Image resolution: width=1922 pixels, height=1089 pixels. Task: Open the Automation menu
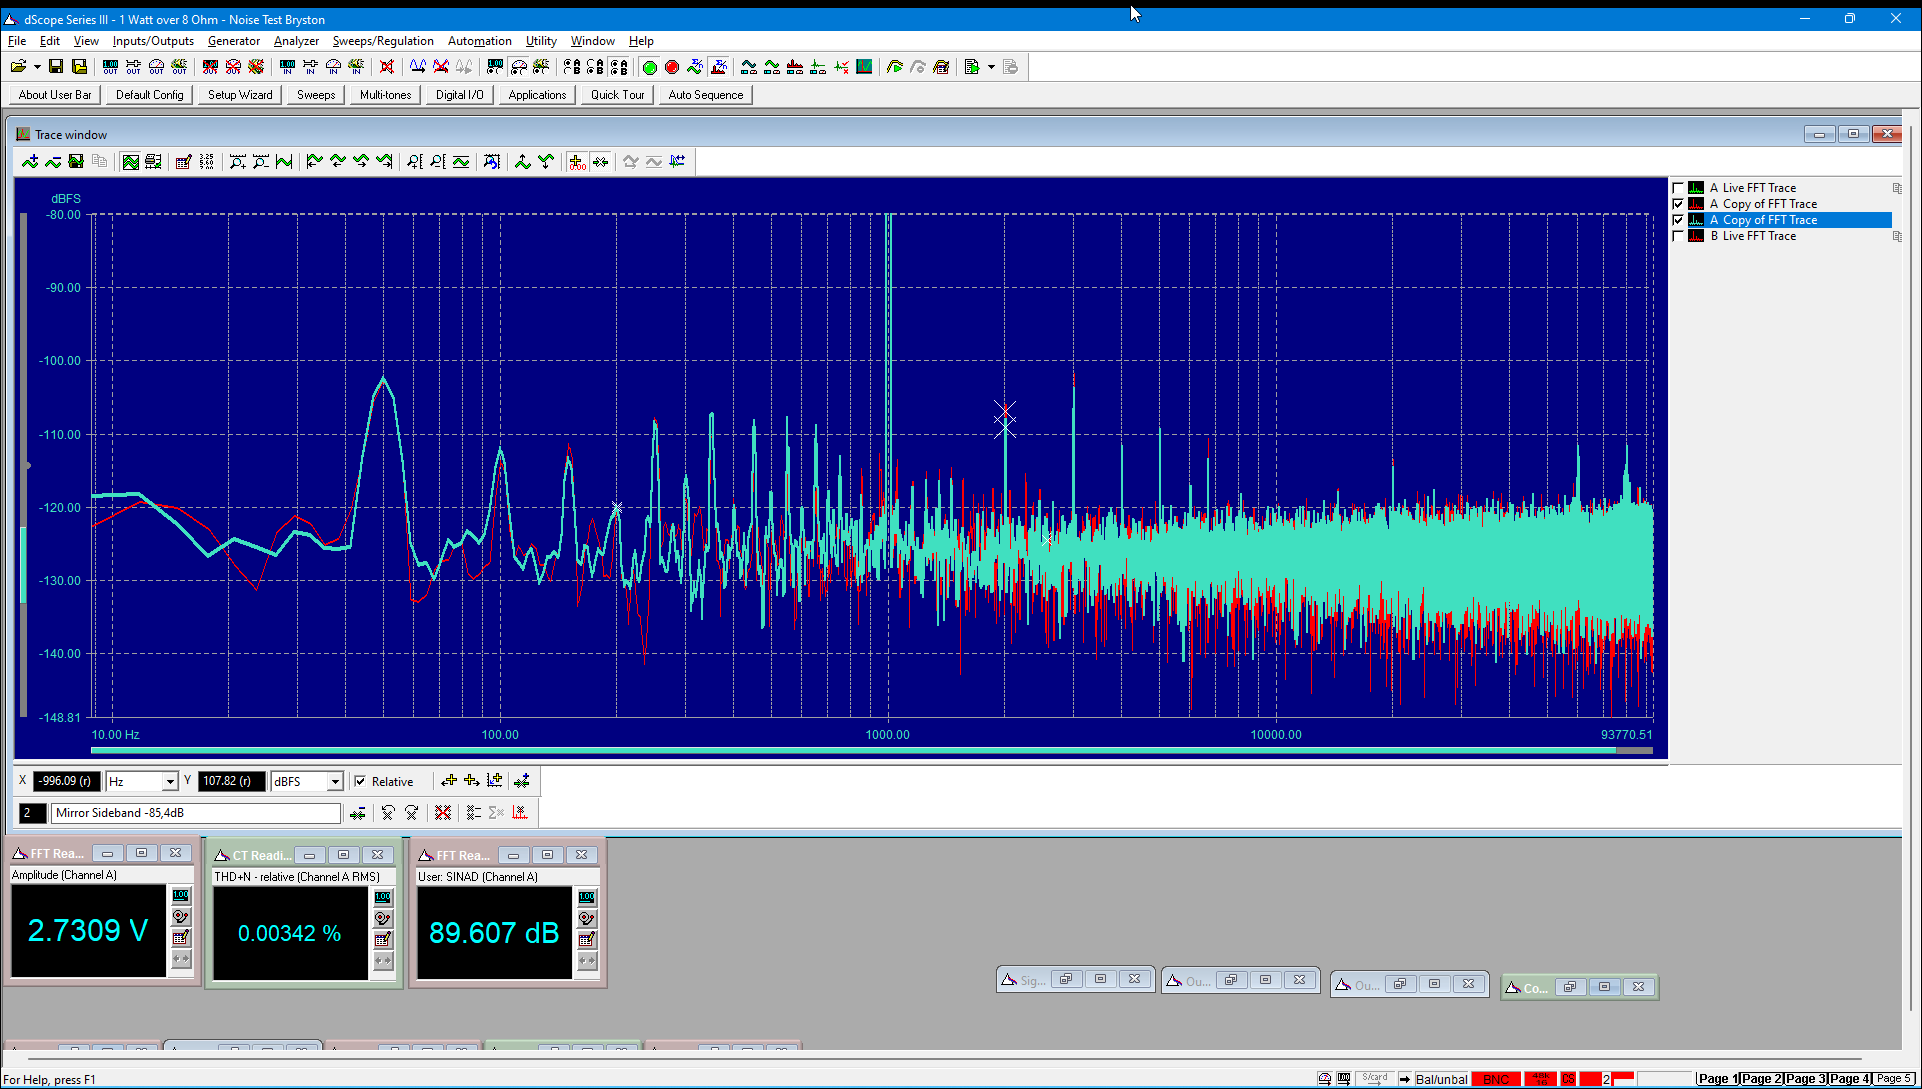click(x=479, y=41)
